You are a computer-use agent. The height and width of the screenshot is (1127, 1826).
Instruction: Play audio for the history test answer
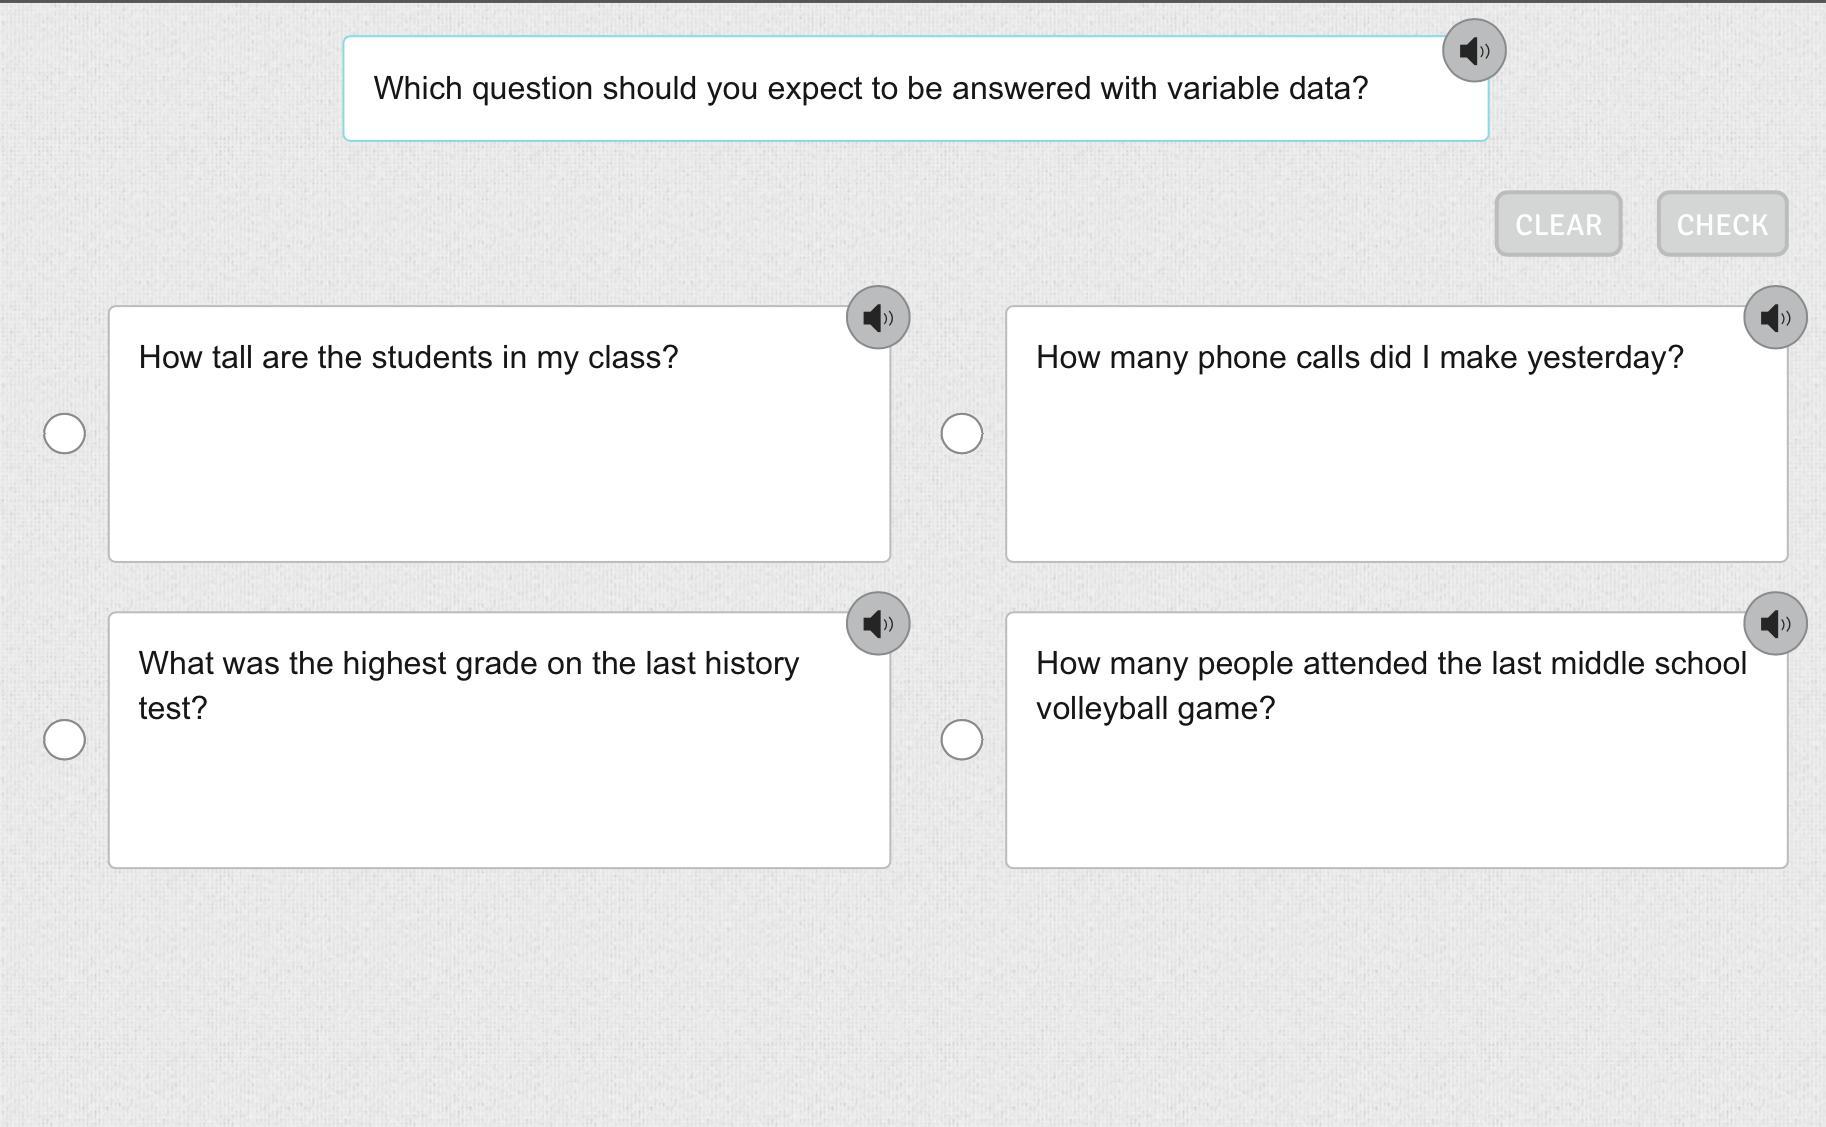click(877, 624)
